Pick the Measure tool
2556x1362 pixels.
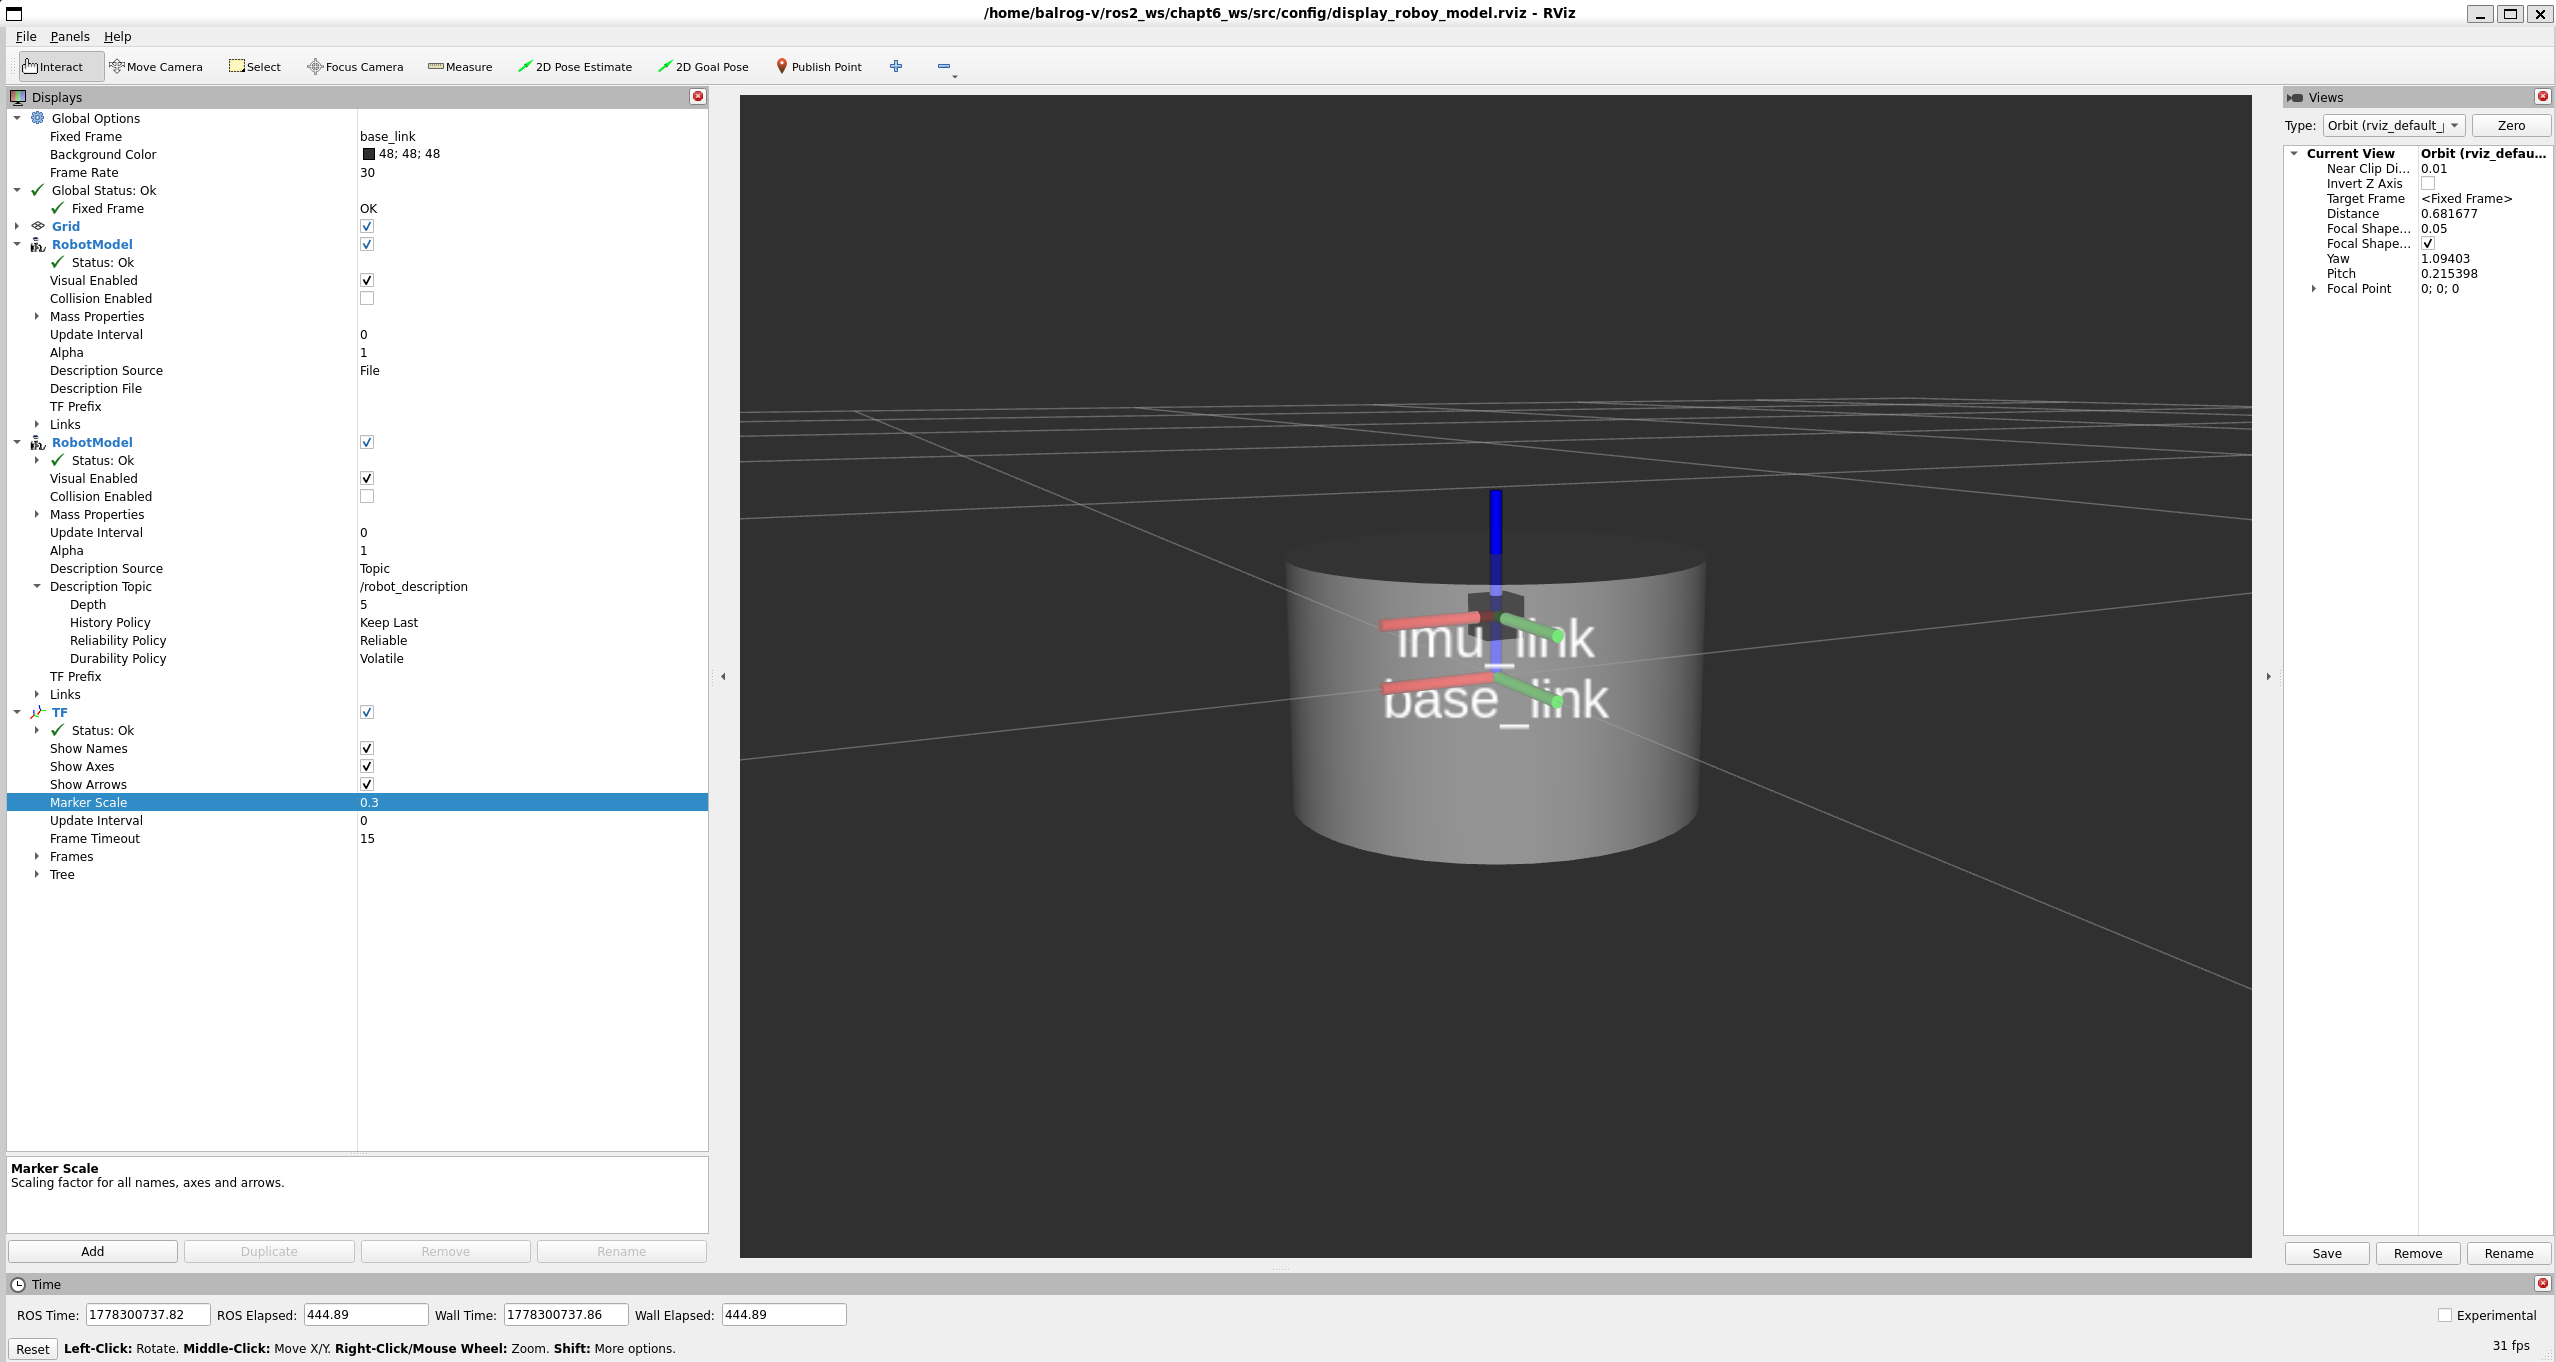point(460,67)
